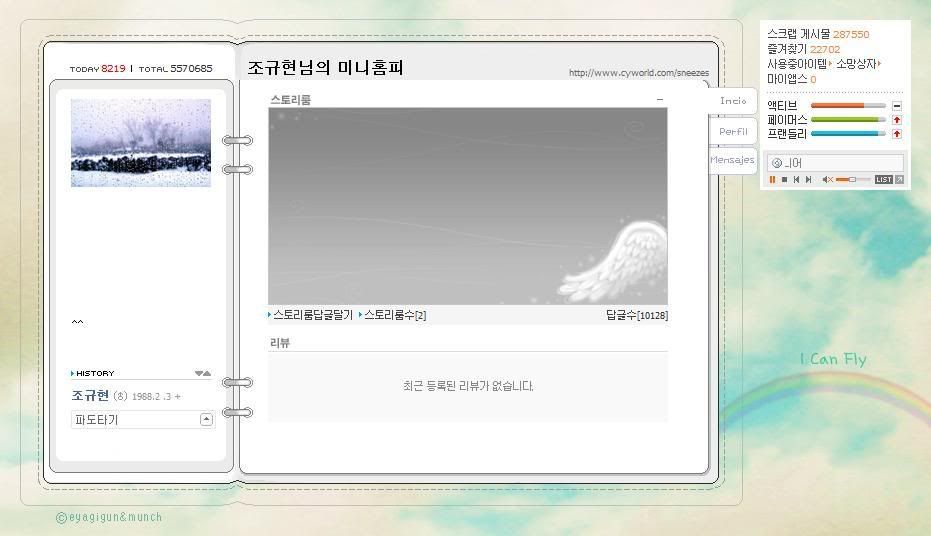
Task: Skip to previous track in music player
Action: [796, 180]
